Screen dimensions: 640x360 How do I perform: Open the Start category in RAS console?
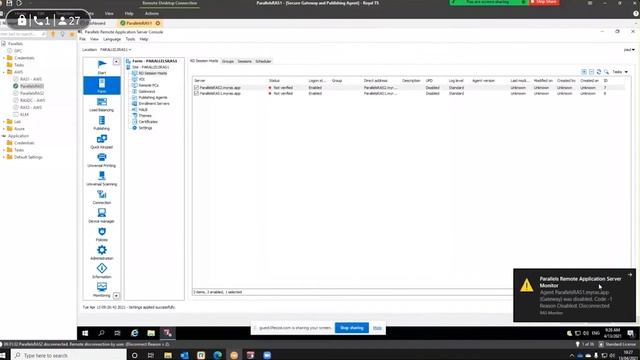coord(102,67)
